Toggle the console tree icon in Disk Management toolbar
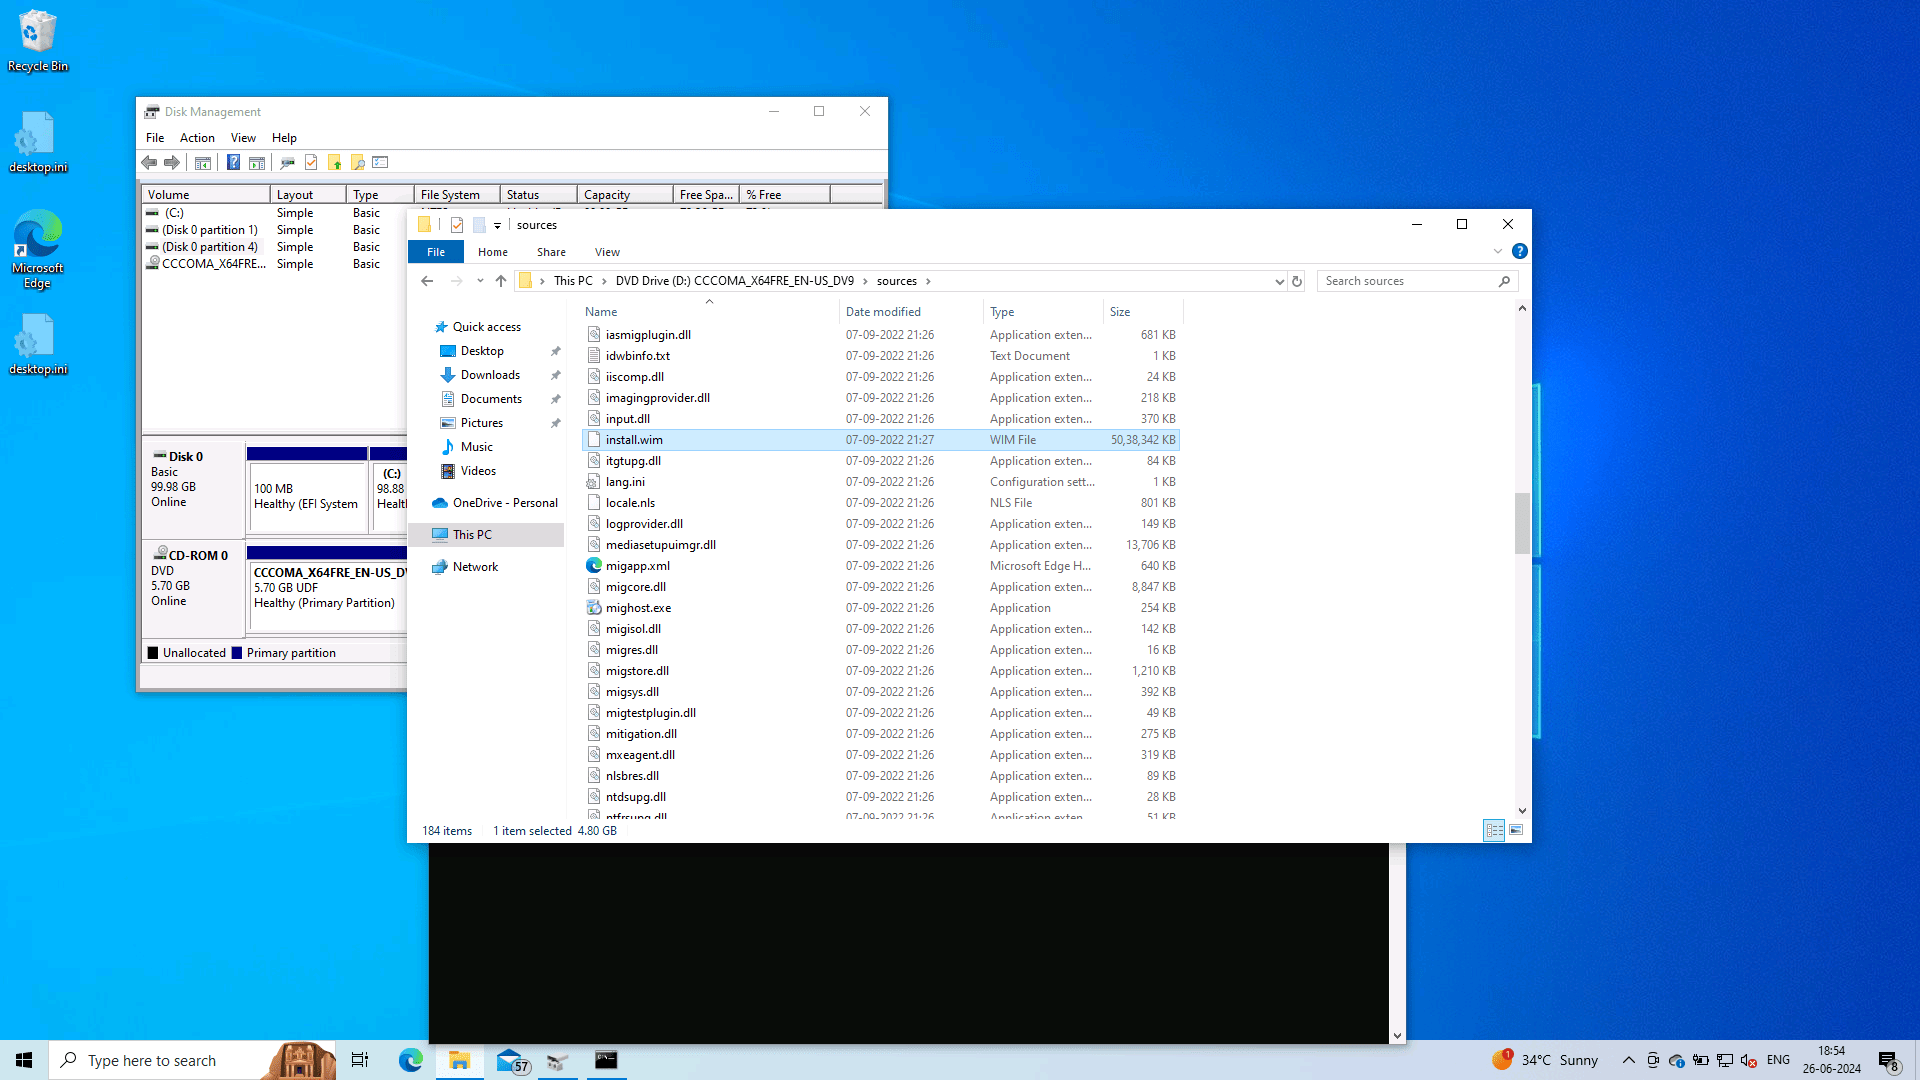 tap(203, 163)
